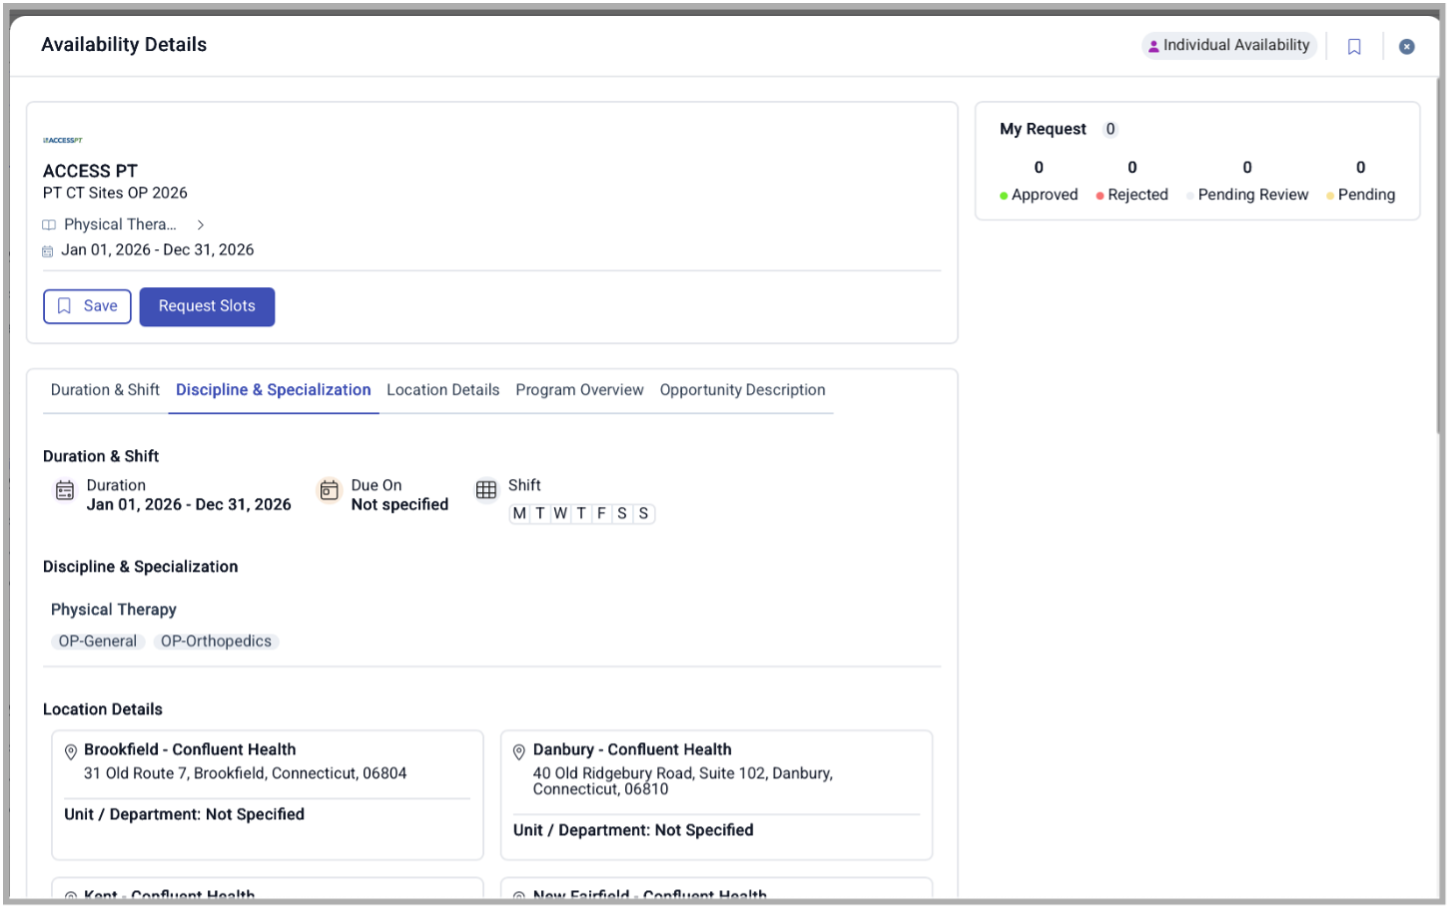Open the Program Overview tab
This screenshot has height=910, width=1451.
[x=579, y=390]
